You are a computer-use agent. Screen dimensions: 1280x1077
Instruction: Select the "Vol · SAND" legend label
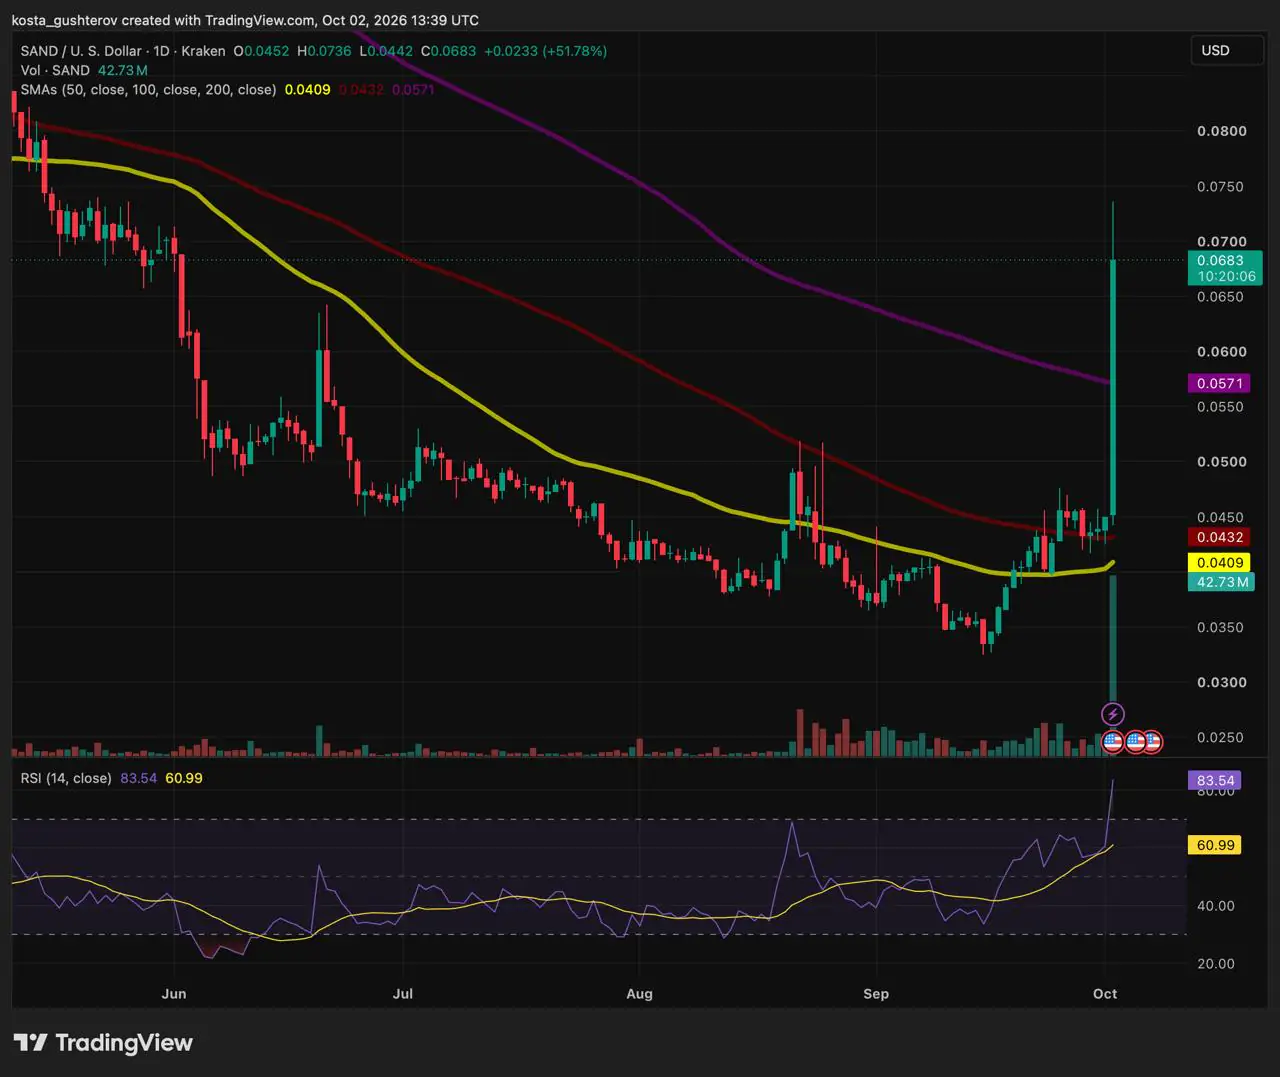[x=55, y=70]
